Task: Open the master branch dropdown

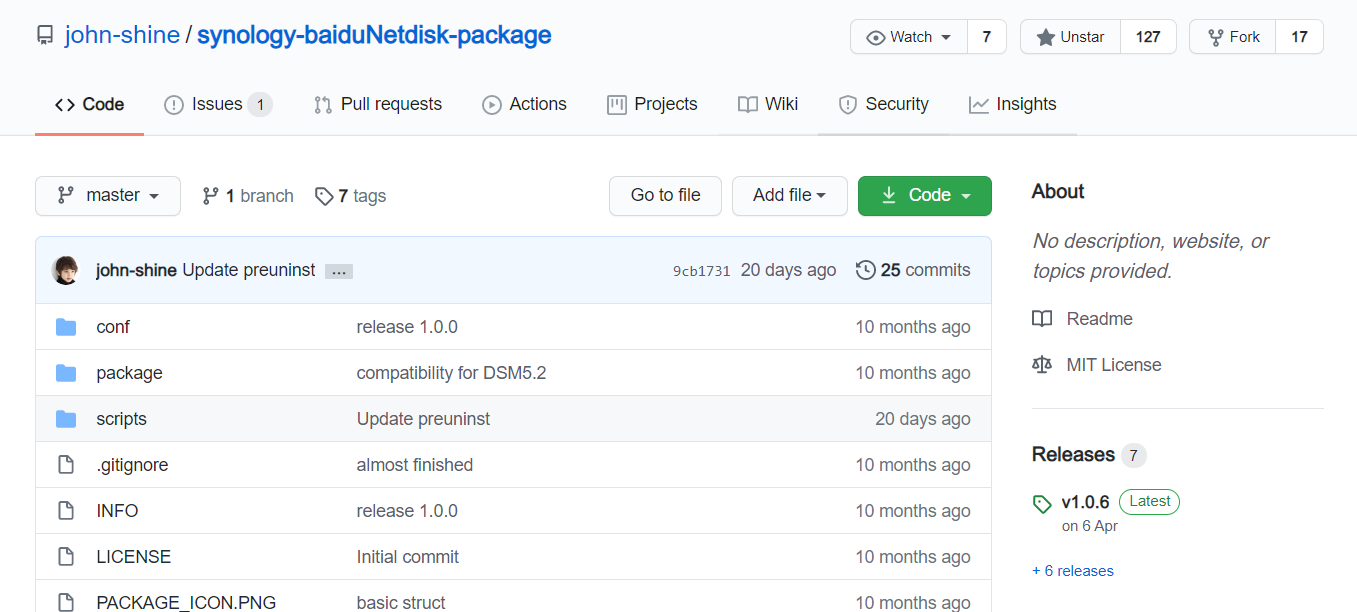Action: 108,196
